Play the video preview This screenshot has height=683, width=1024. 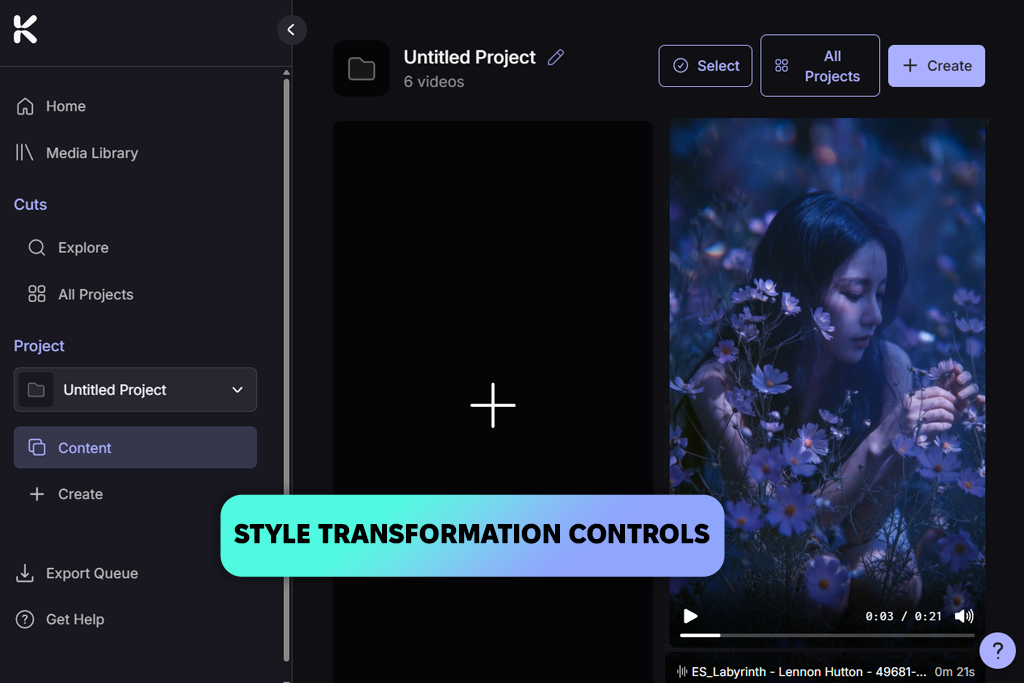[690, 616]
